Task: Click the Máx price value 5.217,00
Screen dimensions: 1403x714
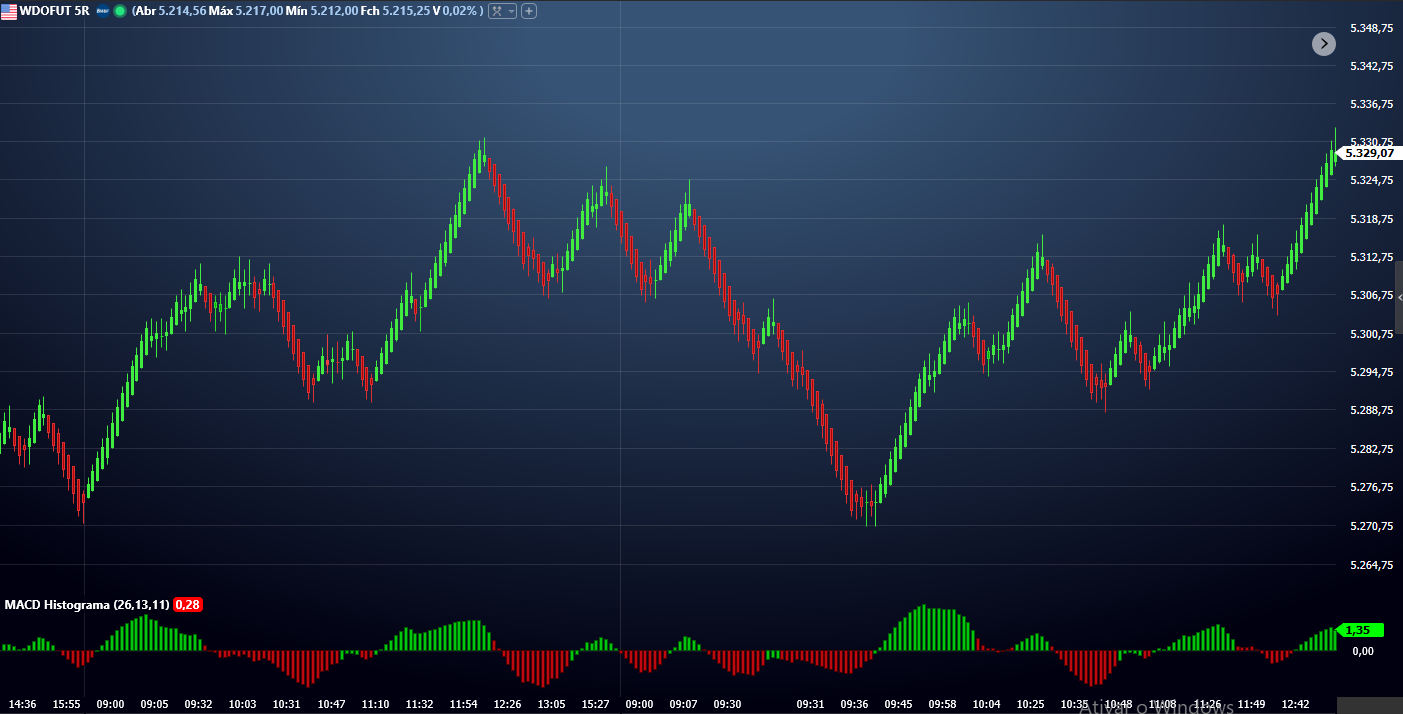Action: tap(258, 11)
